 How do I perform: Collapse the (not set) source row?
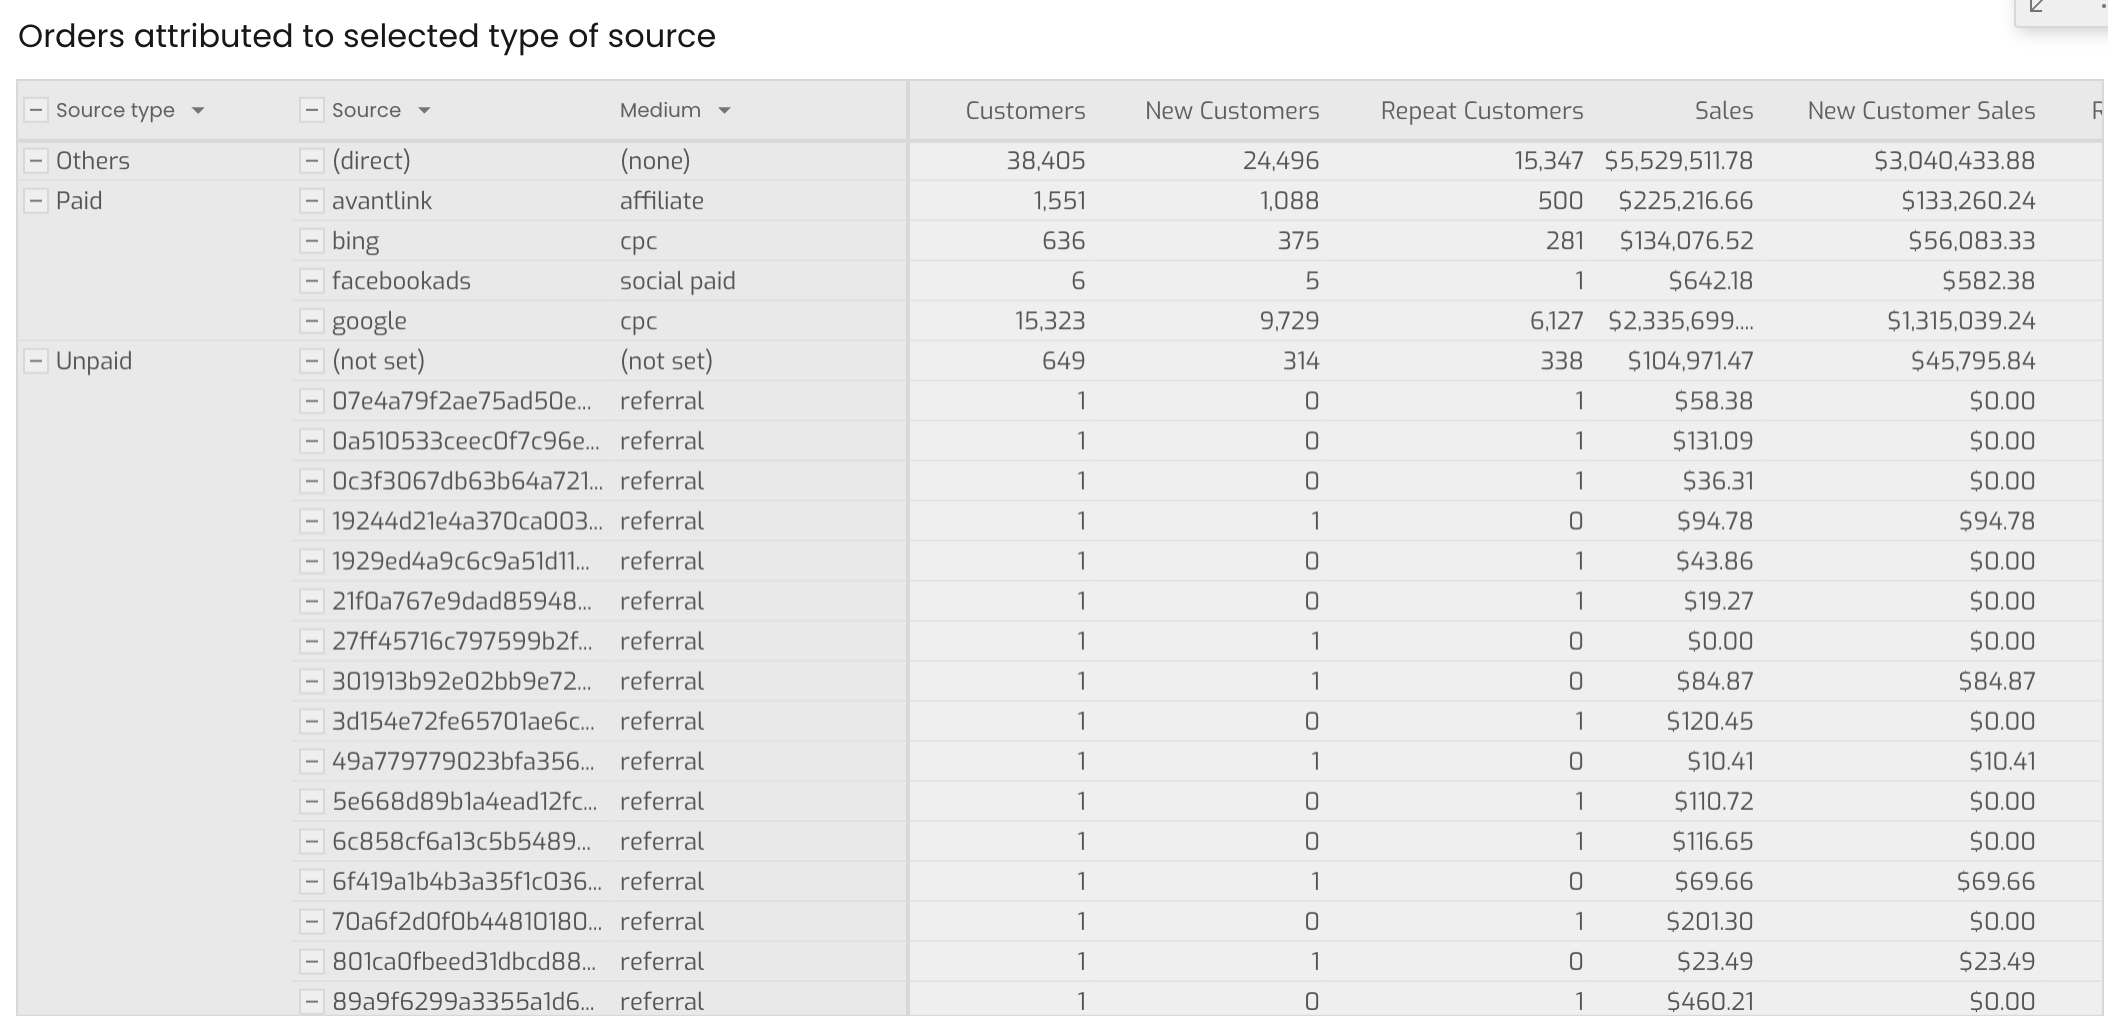[312, 360]
